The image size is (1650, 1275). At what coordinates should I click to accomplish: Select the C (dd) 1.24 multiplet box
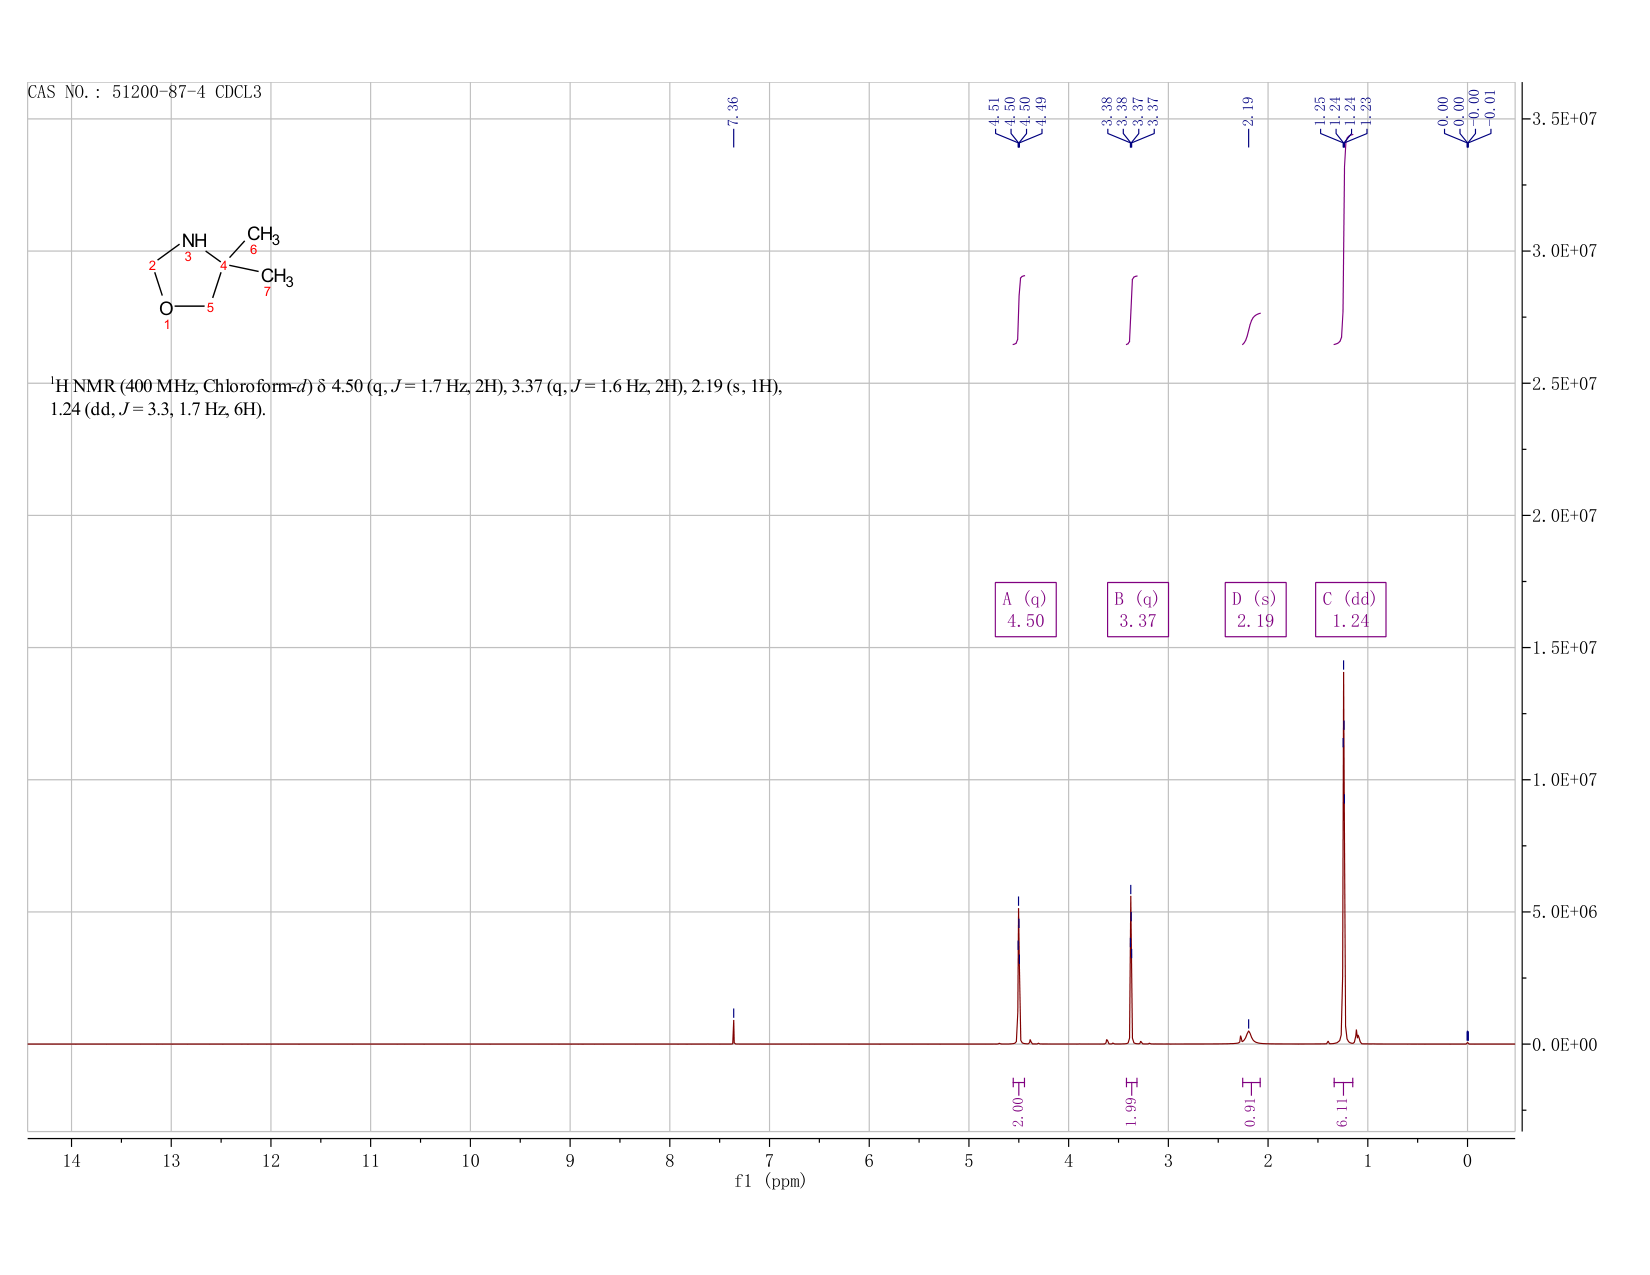1351,609
